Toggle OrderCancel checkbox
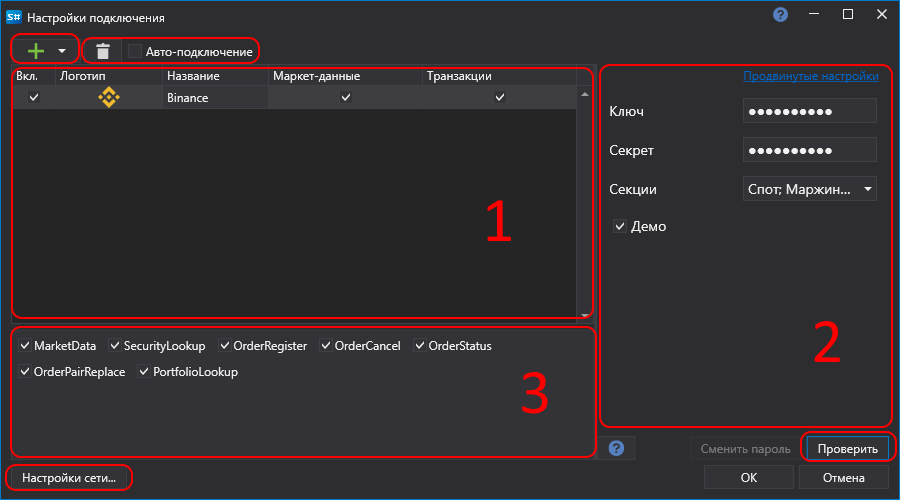Screen dimensions: 900x500 [x=325, y=346]
